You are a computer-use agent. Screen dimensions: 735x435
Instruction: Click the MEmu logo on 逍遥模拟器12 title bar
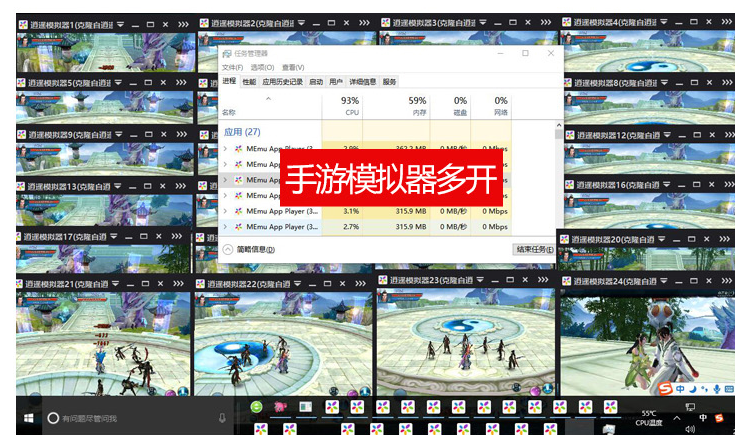(570, 135)
